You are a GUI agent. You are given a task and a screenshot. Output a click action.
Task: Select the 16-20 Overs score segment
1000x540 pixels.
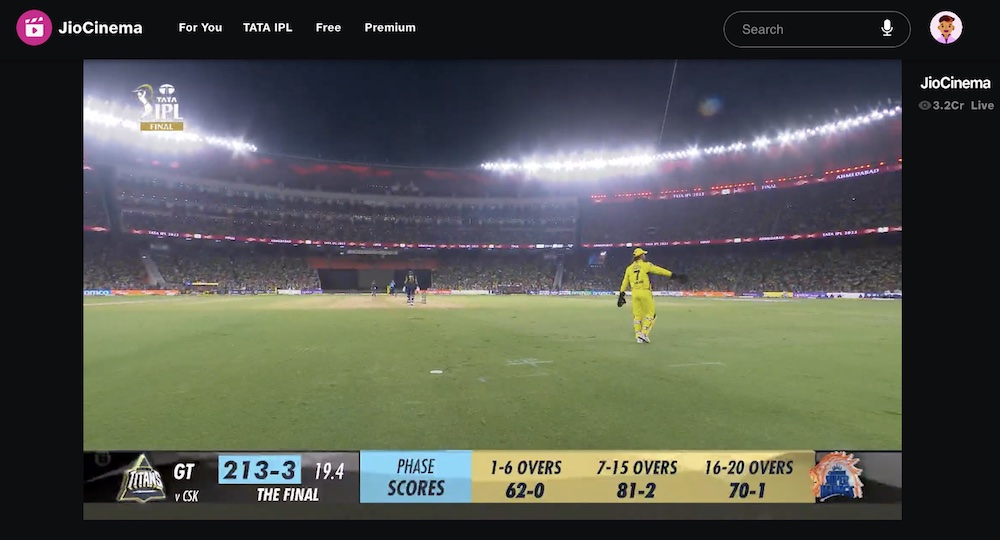749,478
